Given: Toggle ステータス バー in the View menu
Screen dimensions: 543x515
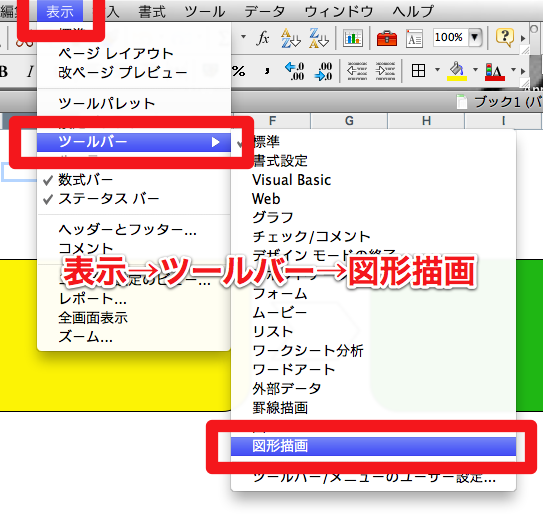Looking at the screenshot, I should point(134,199).
